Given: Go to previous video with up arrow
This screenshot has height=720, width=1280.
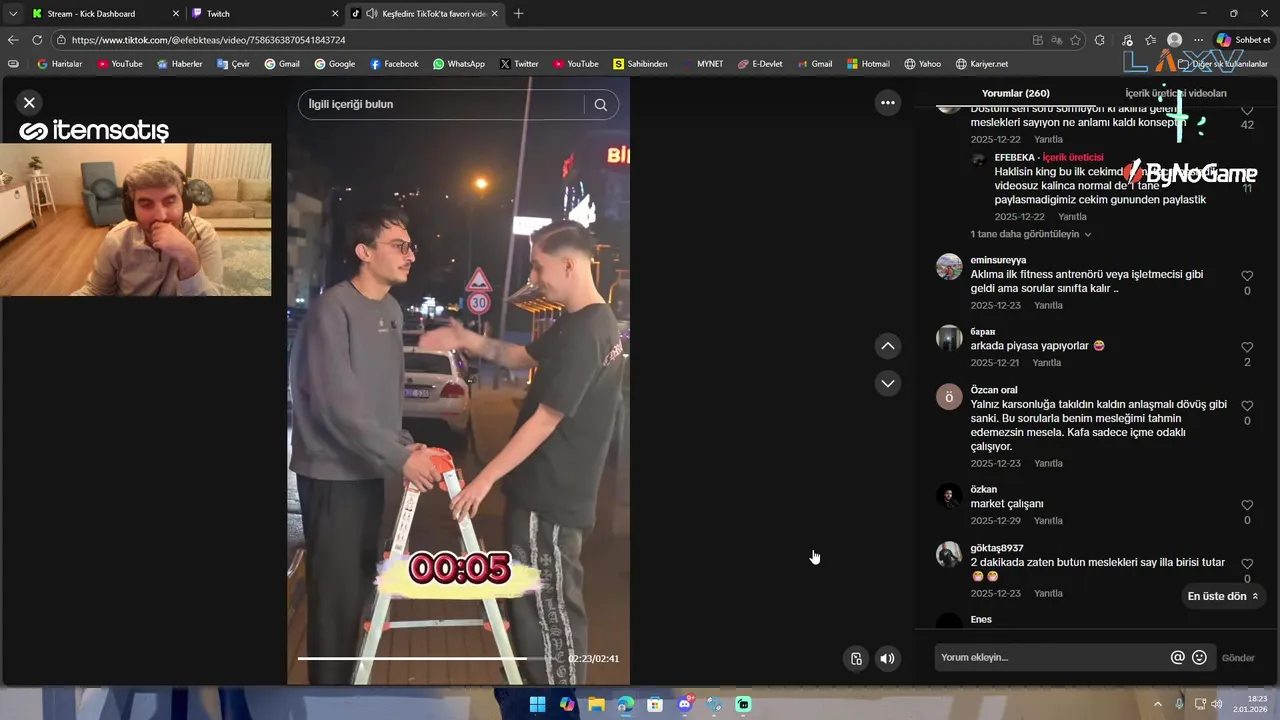Looking at the screenshot, I should (x=887, y=346).
